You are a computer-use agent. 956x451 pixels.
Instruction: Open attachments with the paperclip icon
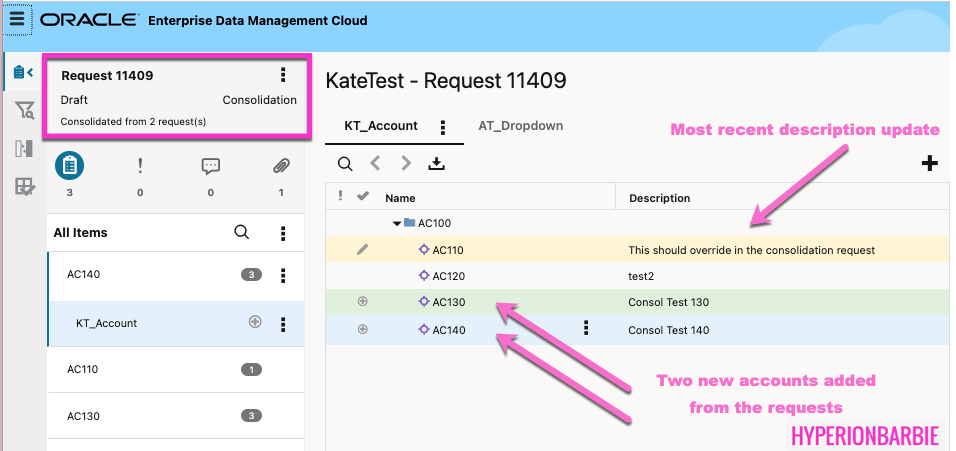click(281, 166)
